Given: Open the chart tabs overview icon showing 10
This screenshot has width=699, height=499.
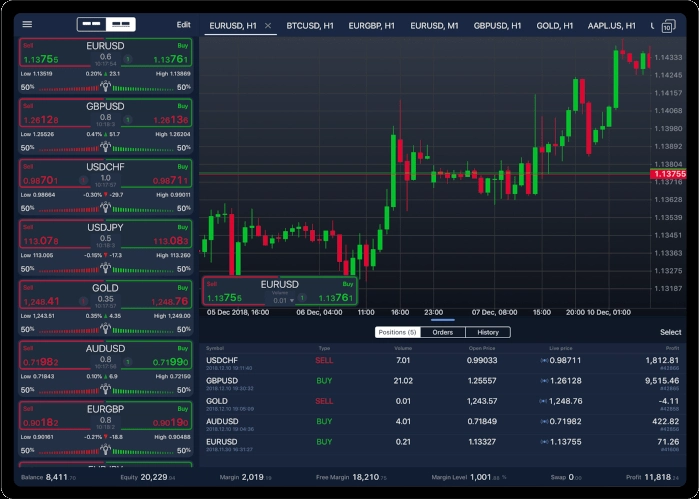Looking at the screenshot, I should point(667,26).
